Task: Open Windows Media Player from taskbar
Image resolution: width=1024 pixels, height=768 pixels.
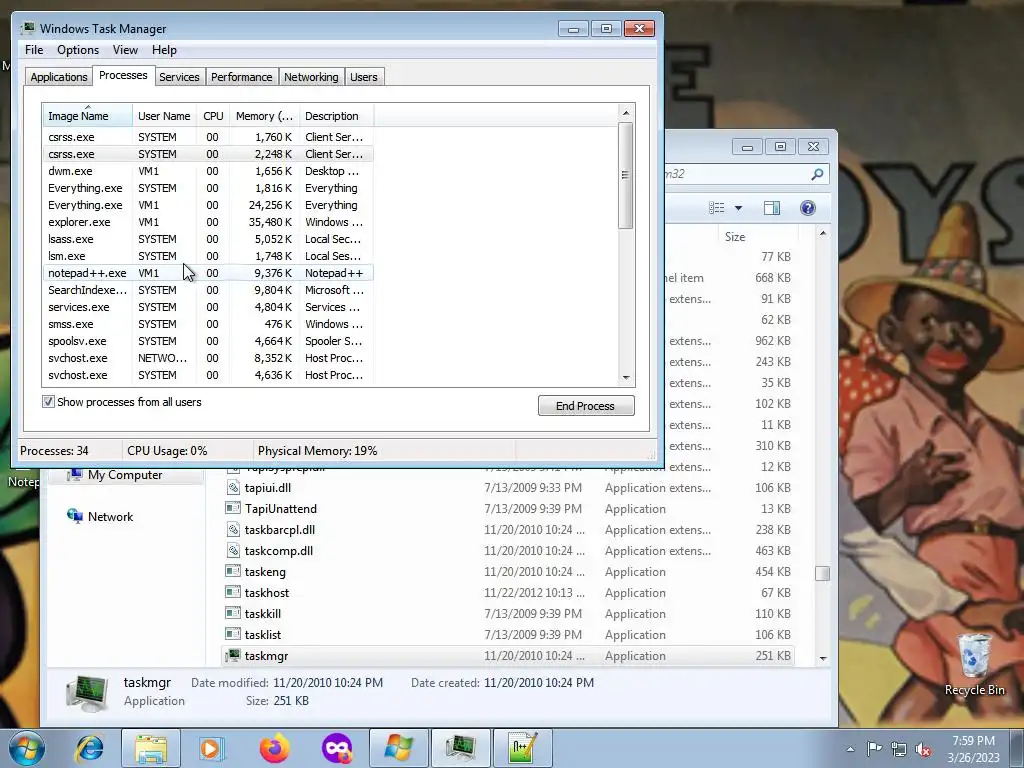Action: coord(211,748)
